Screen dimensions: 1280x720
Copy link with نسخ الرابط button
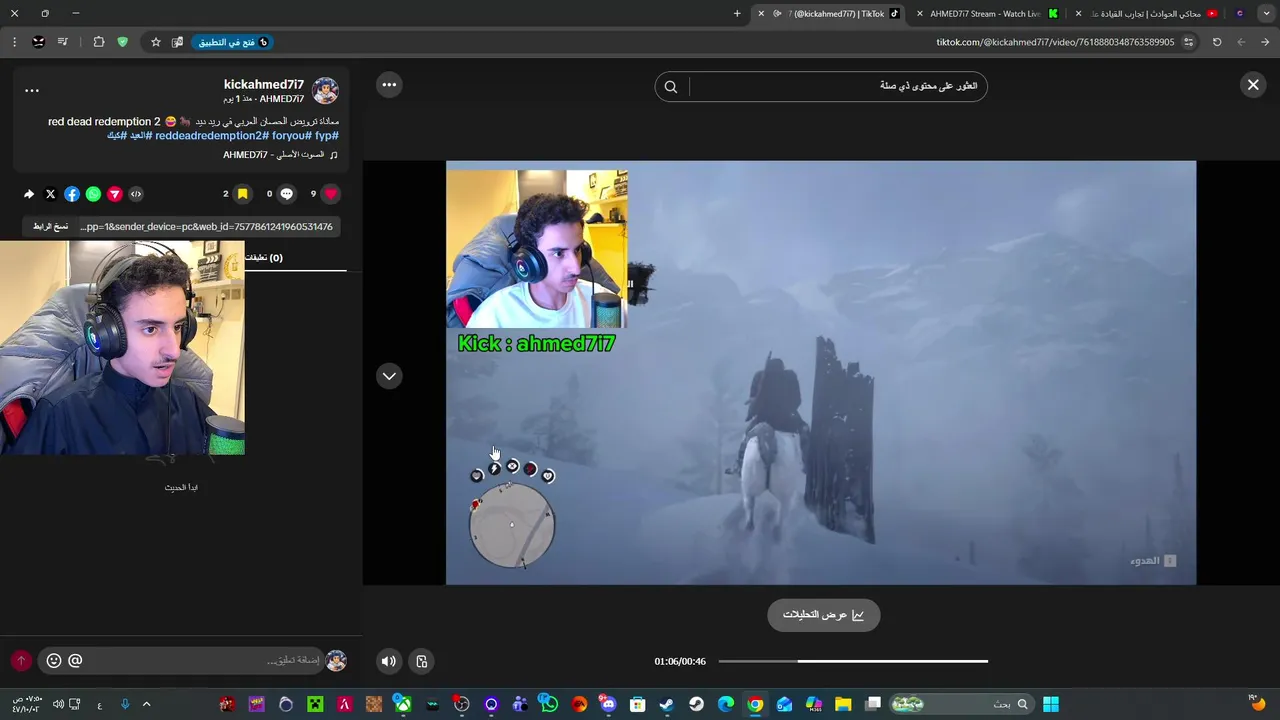click(x=51, y=227)
